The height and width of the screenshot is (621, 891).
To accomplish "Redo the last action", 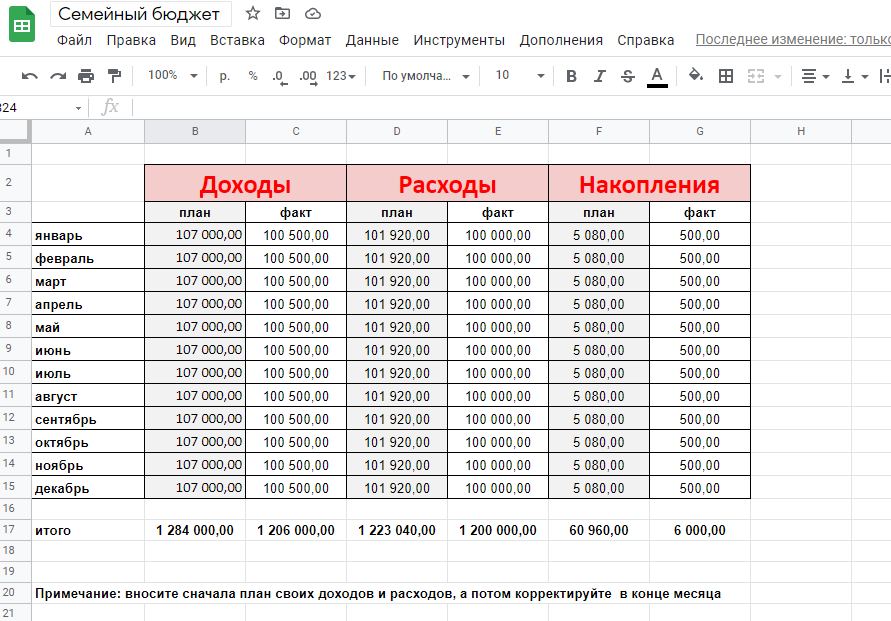I will click(x=58, y=76).
